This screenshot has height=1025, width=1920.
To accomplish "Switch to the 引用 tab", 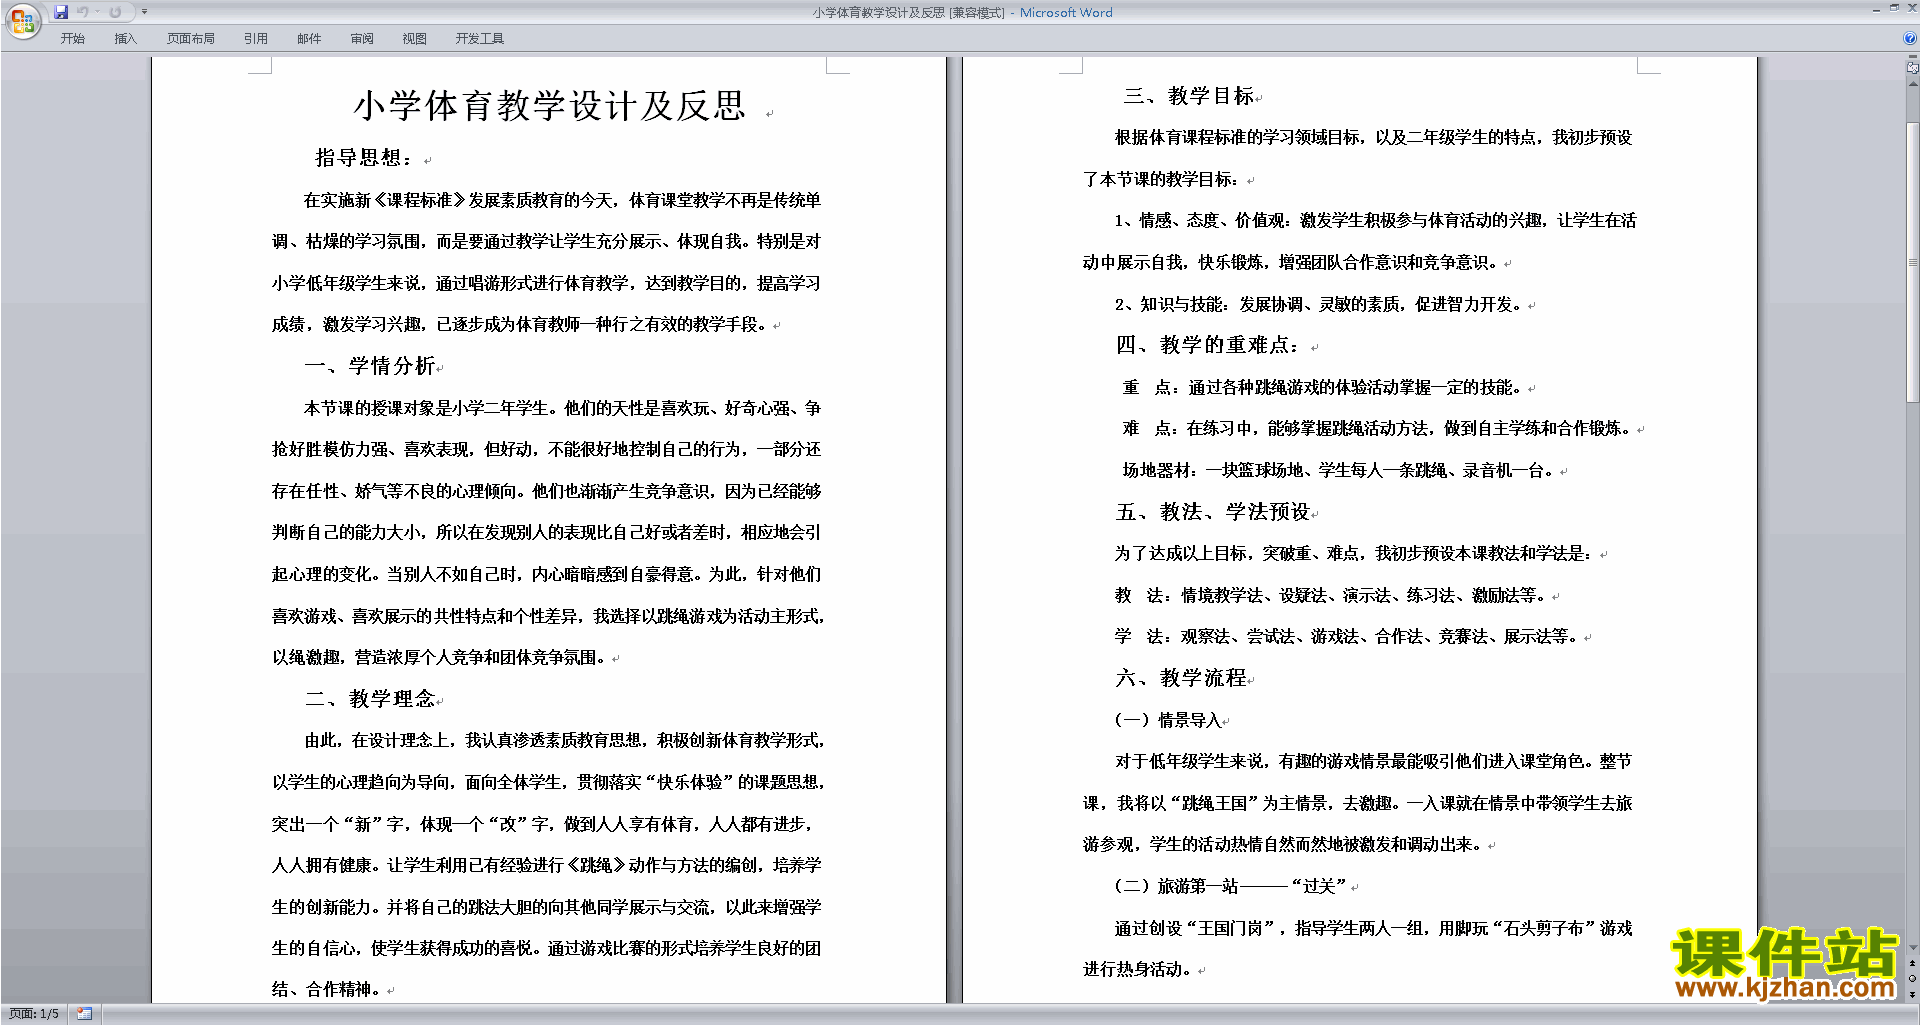I will (x=256, y=38).
